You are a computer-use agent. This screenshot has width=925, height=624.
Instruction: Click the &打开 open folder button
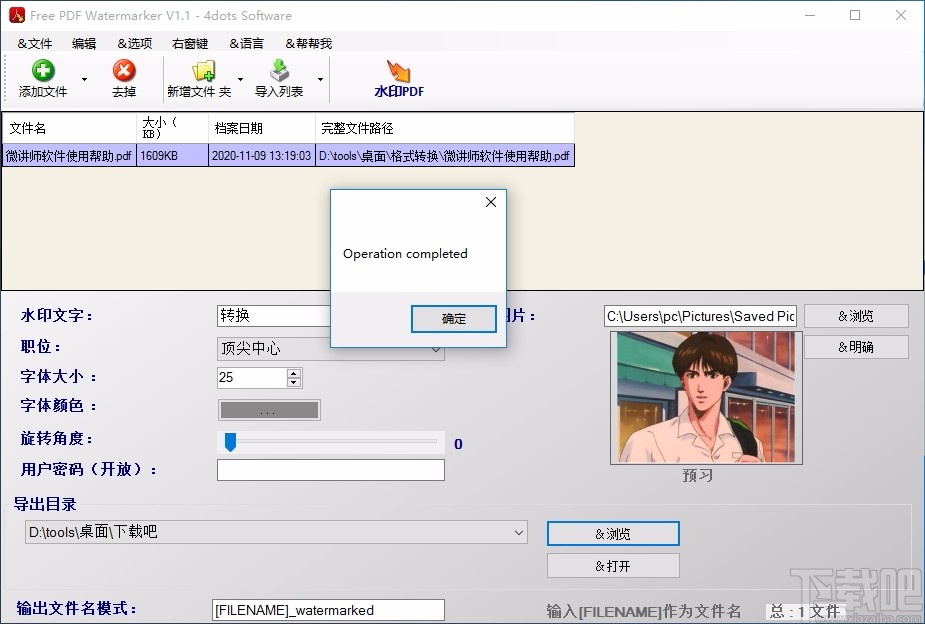tap(613, 566)
